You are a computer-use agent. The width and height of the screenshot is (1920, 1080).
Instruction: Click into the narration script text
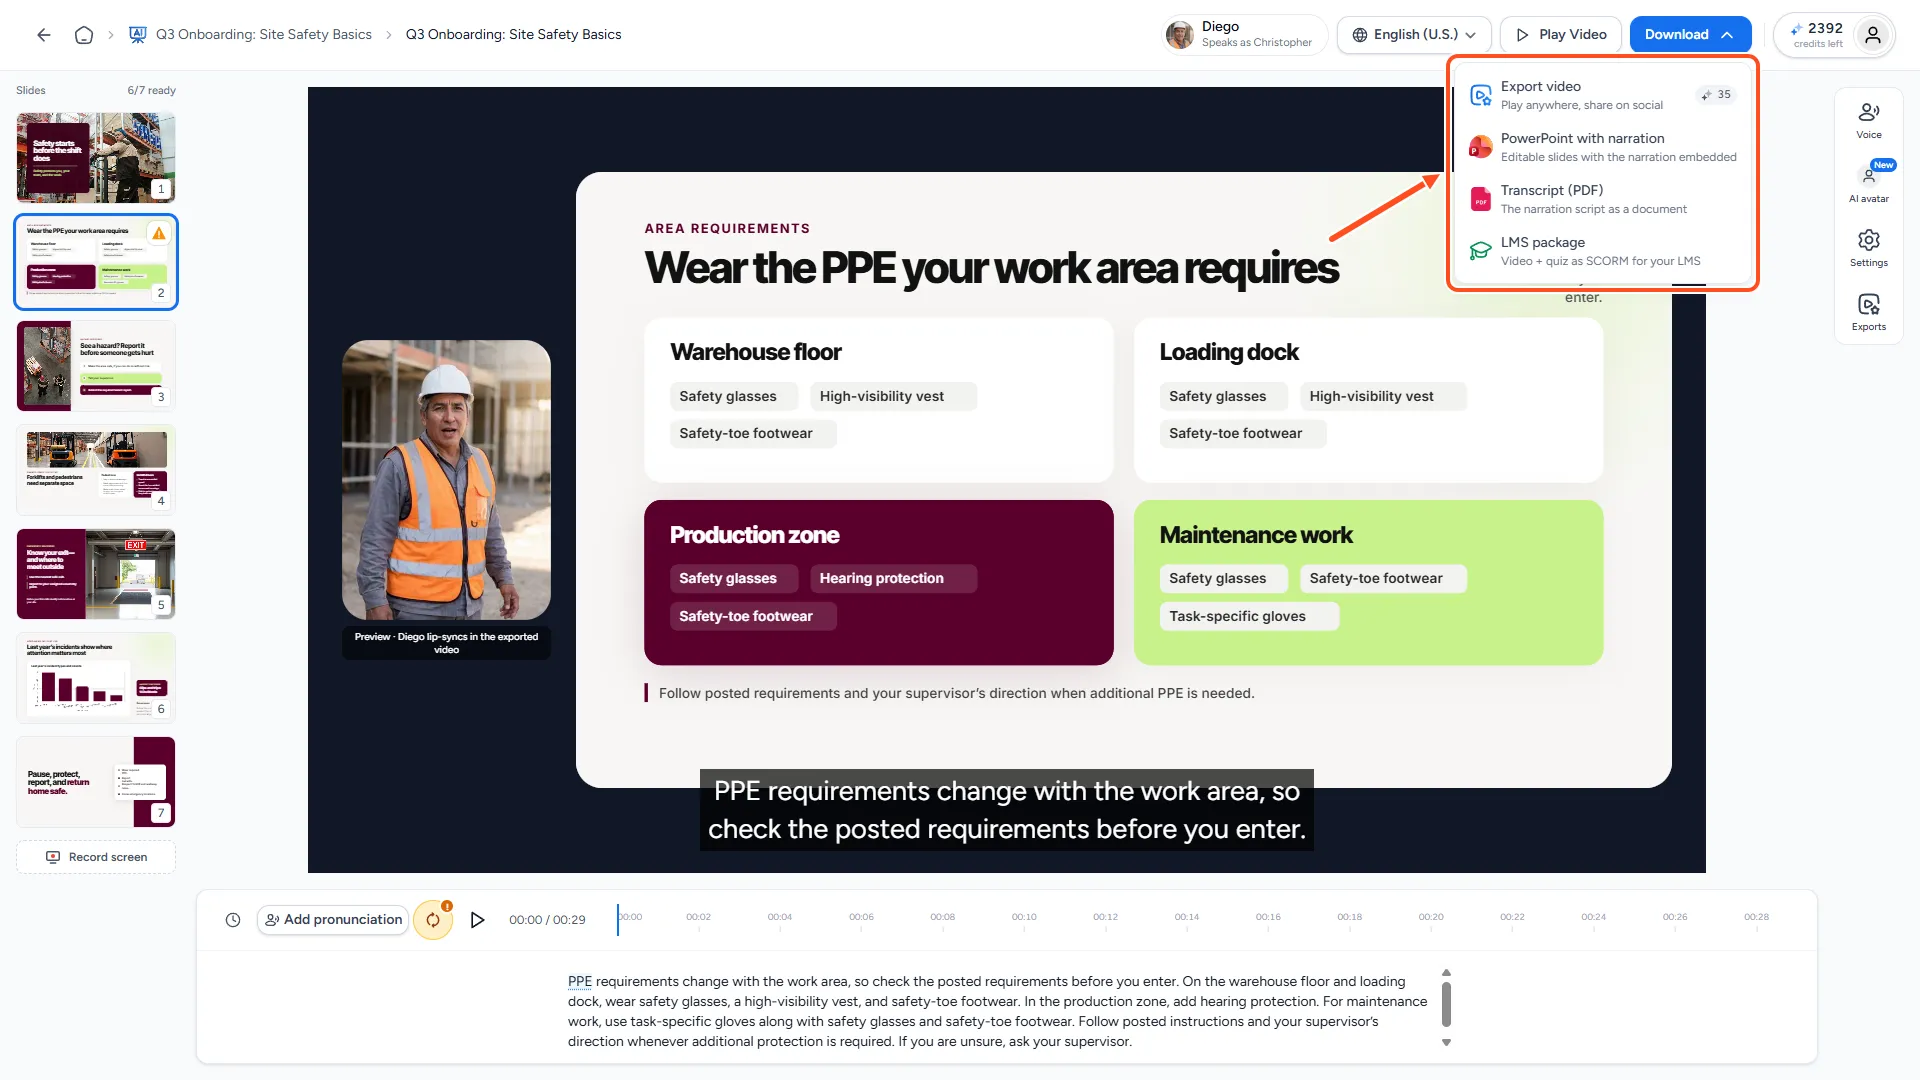tap(997, 1011)
